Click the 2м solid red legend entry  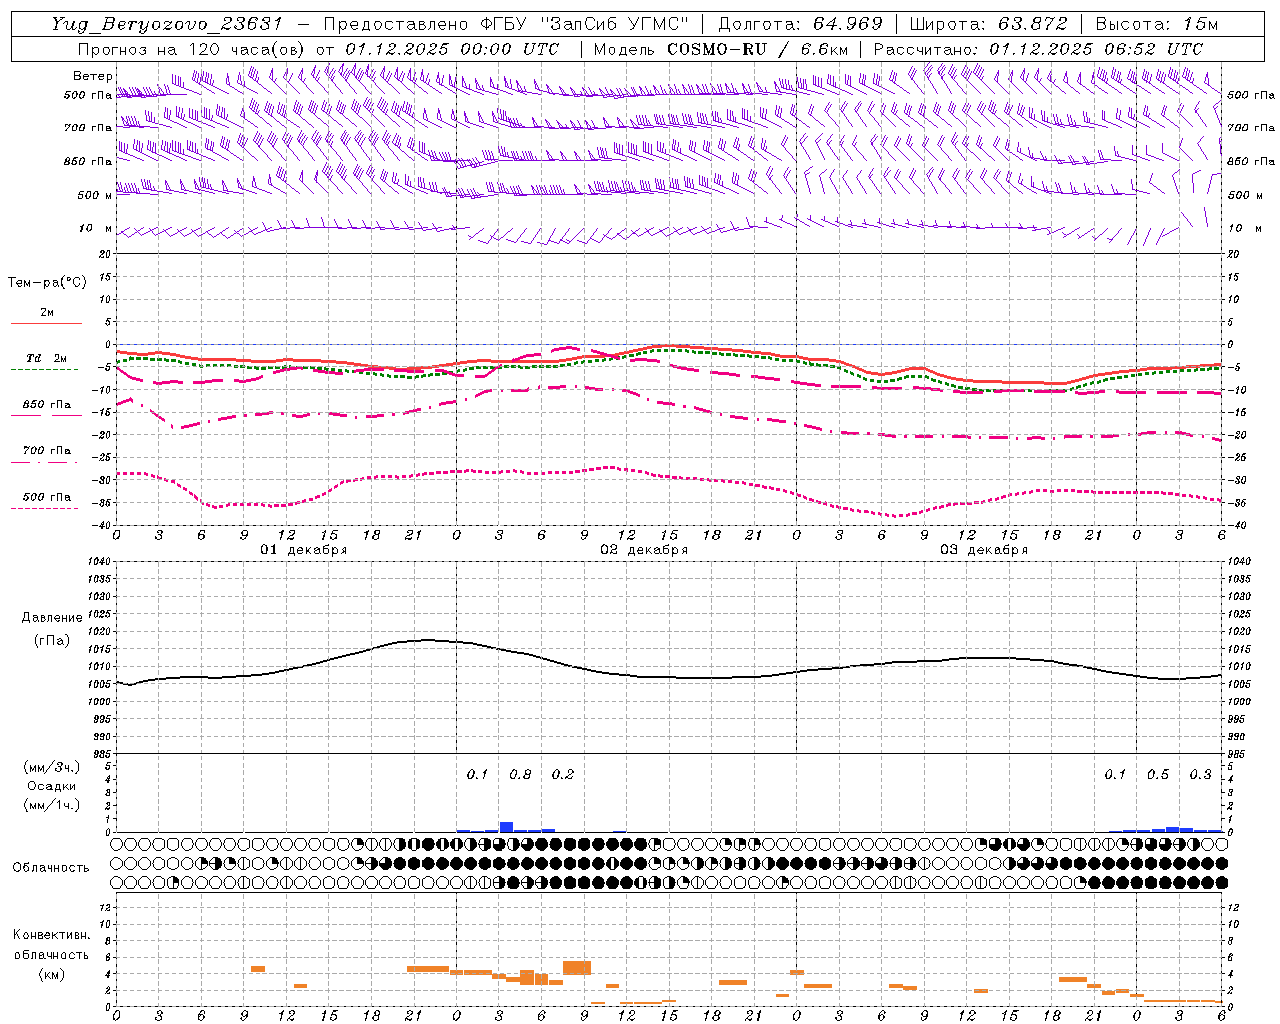(x=46, y=316)
